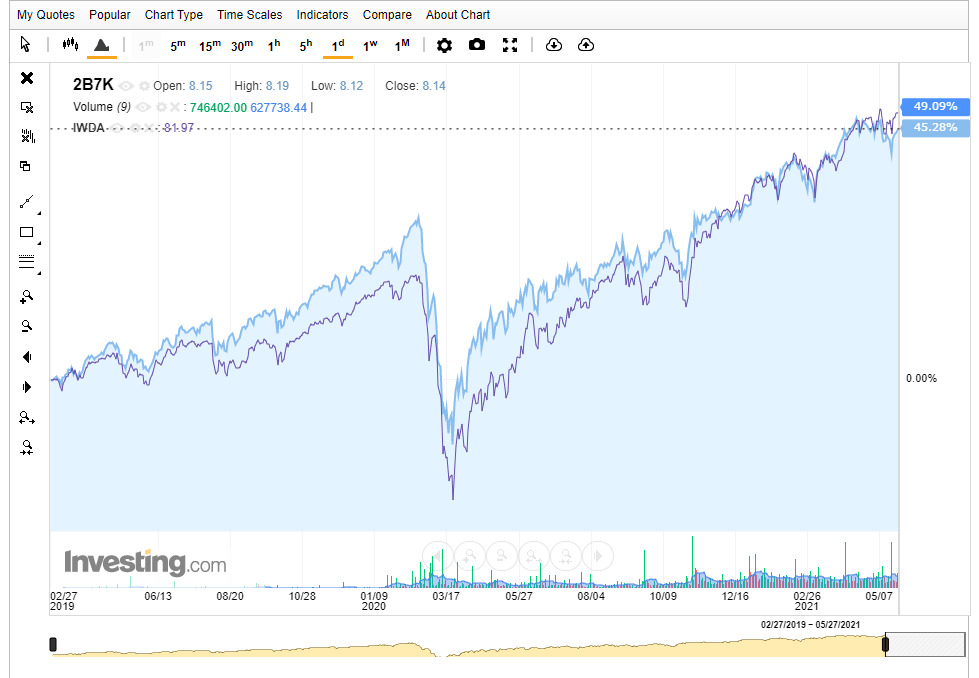Switch to 1w time interval
The image size is (979, 678).
coord(370,45)
